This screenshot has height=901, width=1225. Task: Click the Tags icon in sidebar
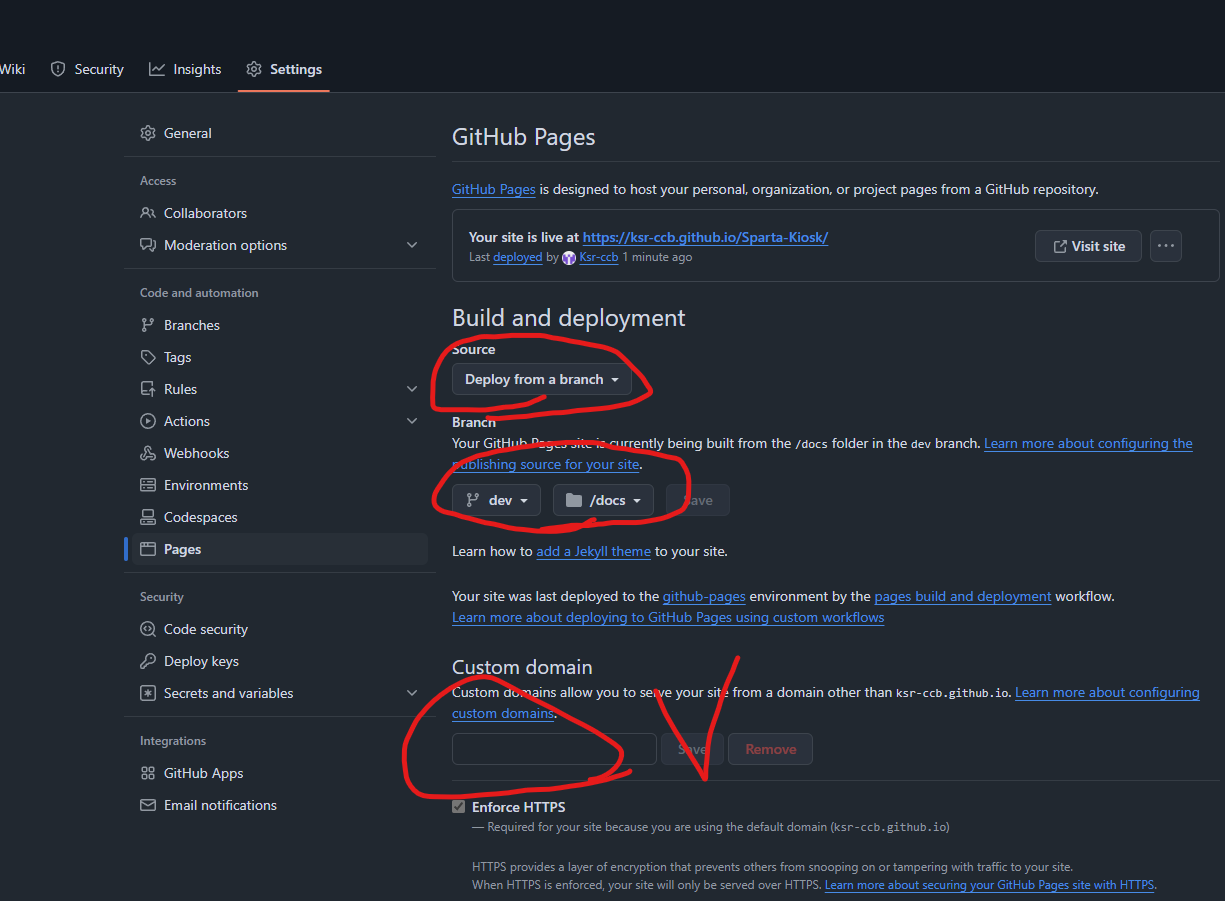148,357
